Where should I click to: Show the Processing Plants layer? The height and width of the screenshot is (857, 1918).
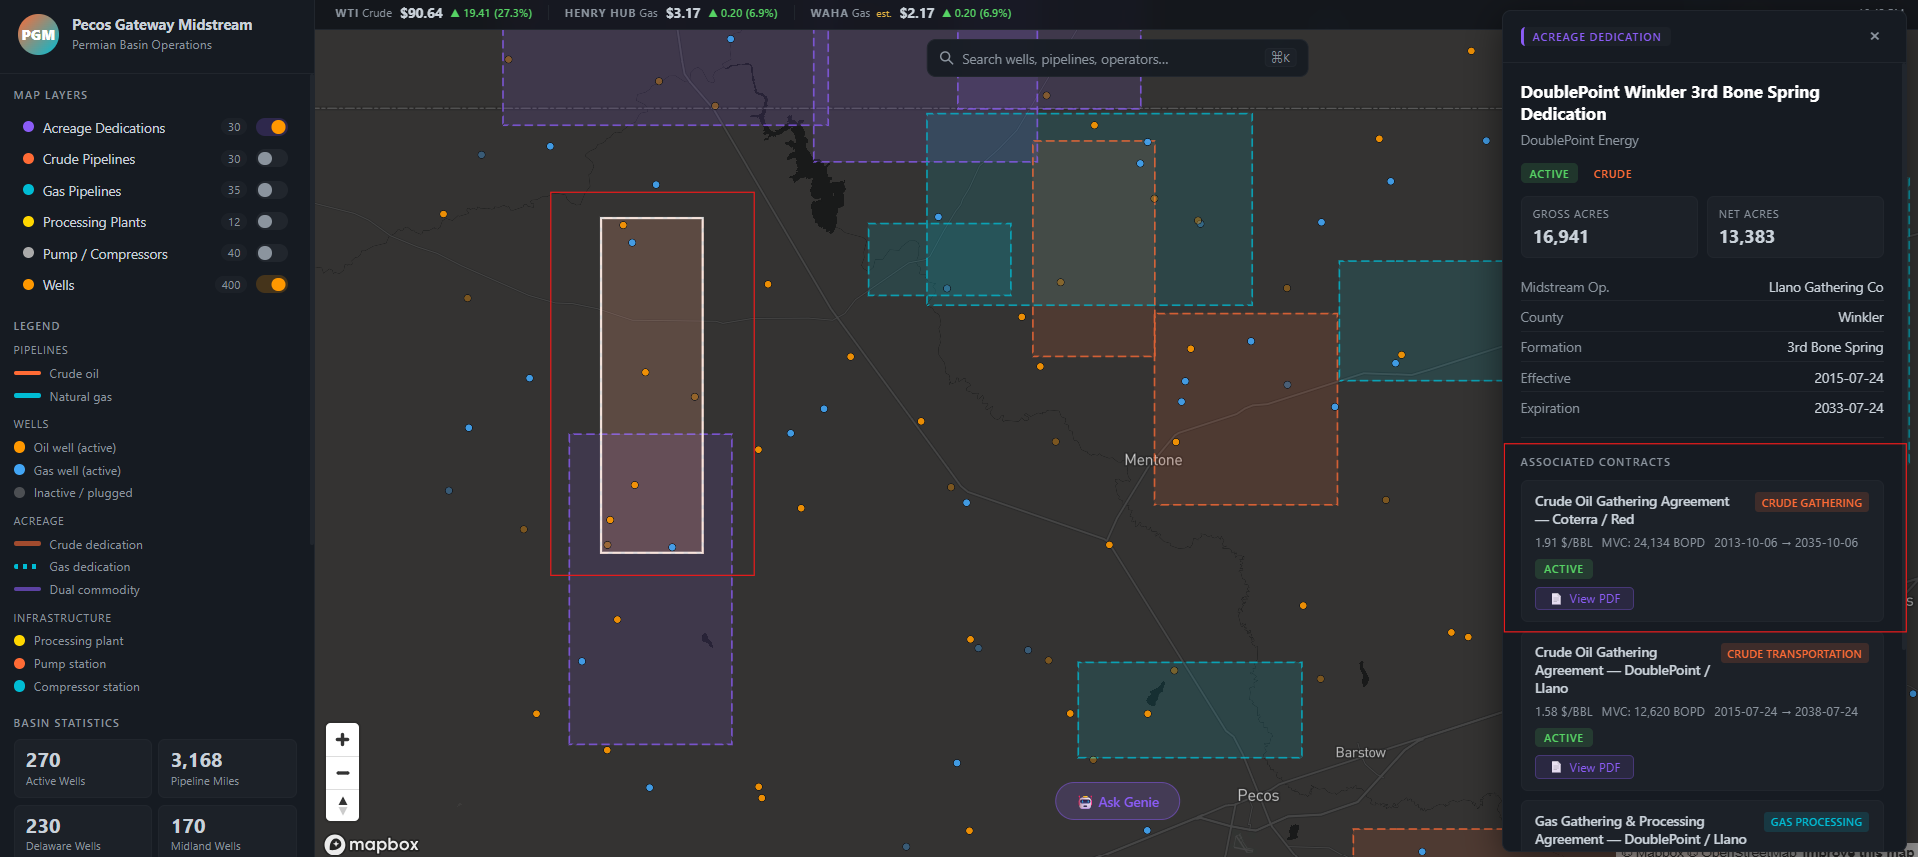tap(271, 222)
